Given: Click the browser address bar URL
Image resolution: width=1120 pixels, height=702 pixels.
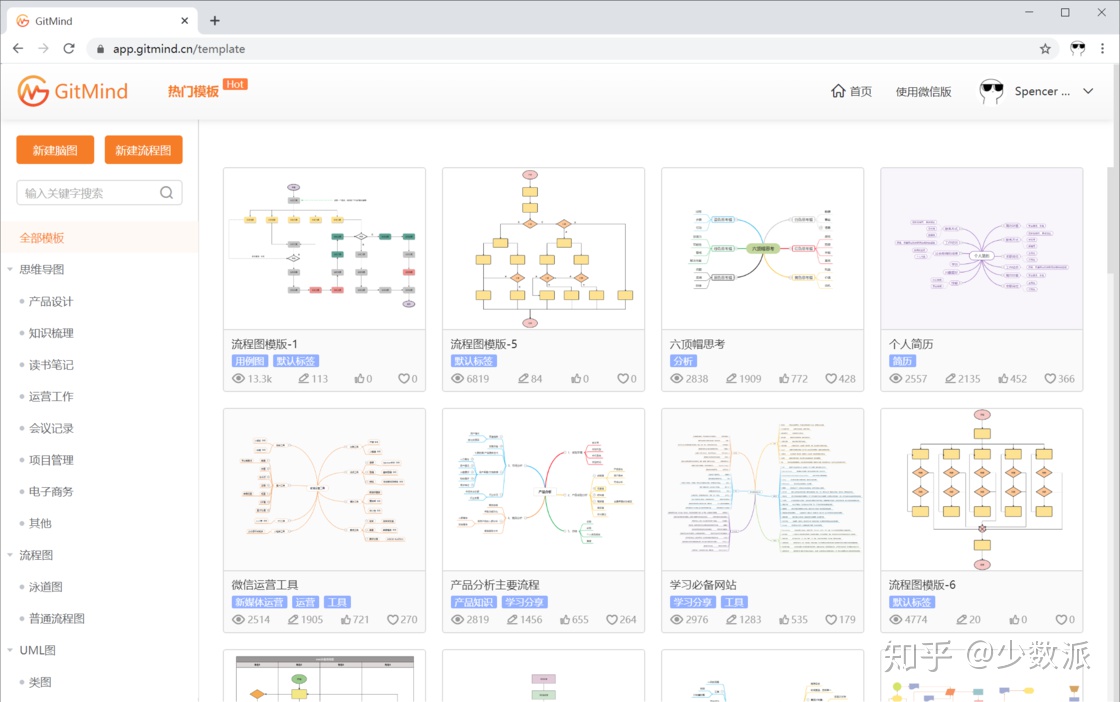Looking at the screenshot, I should (x=179, y=49).
